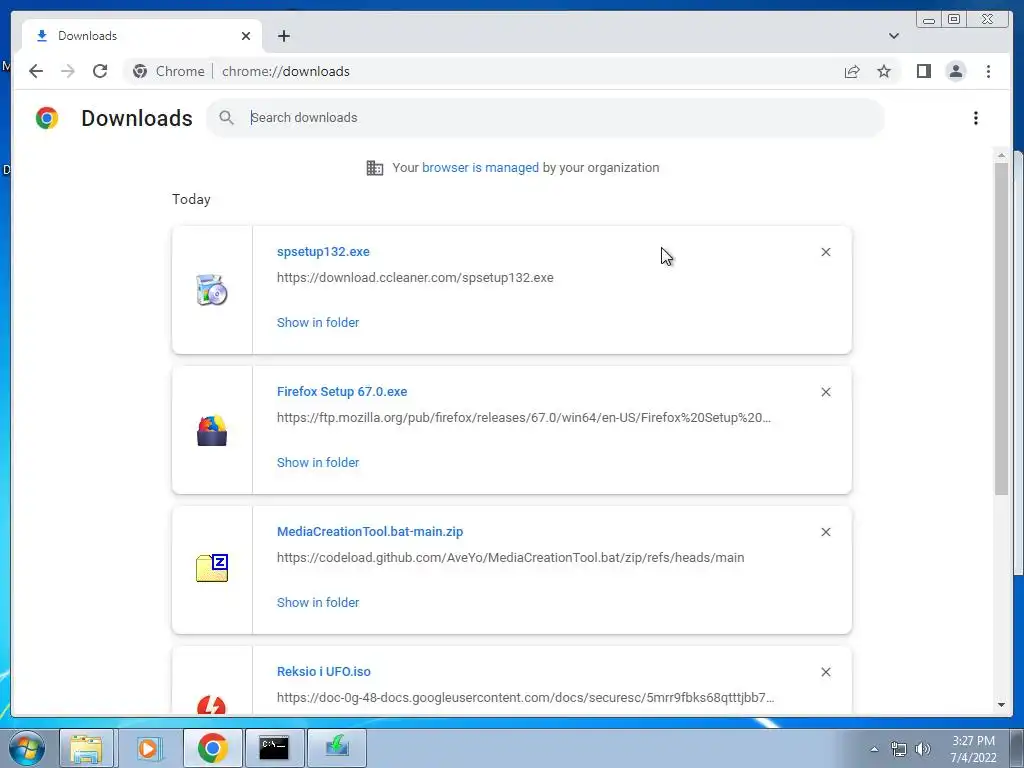This screenshot has width=1024, height=768.
Task: Open the Windows Start menu
Action: coord(27,748)
